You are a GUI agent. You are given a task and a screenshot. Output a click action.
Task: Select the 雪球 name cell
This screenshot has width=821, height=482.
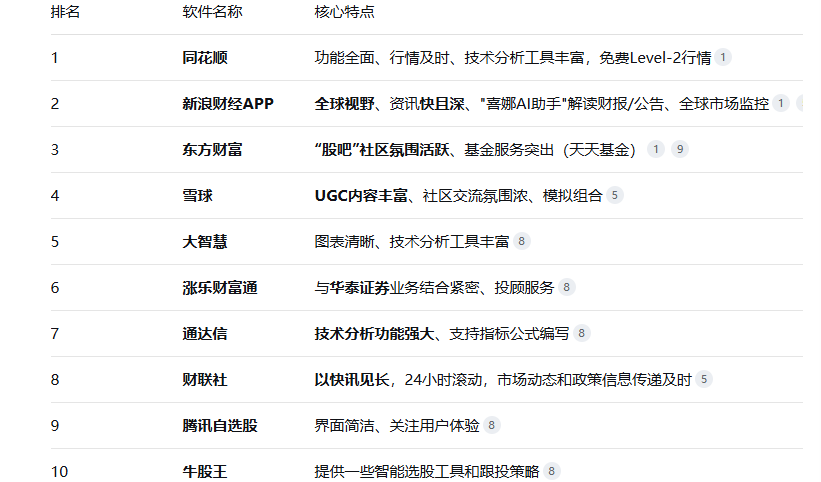197,196
